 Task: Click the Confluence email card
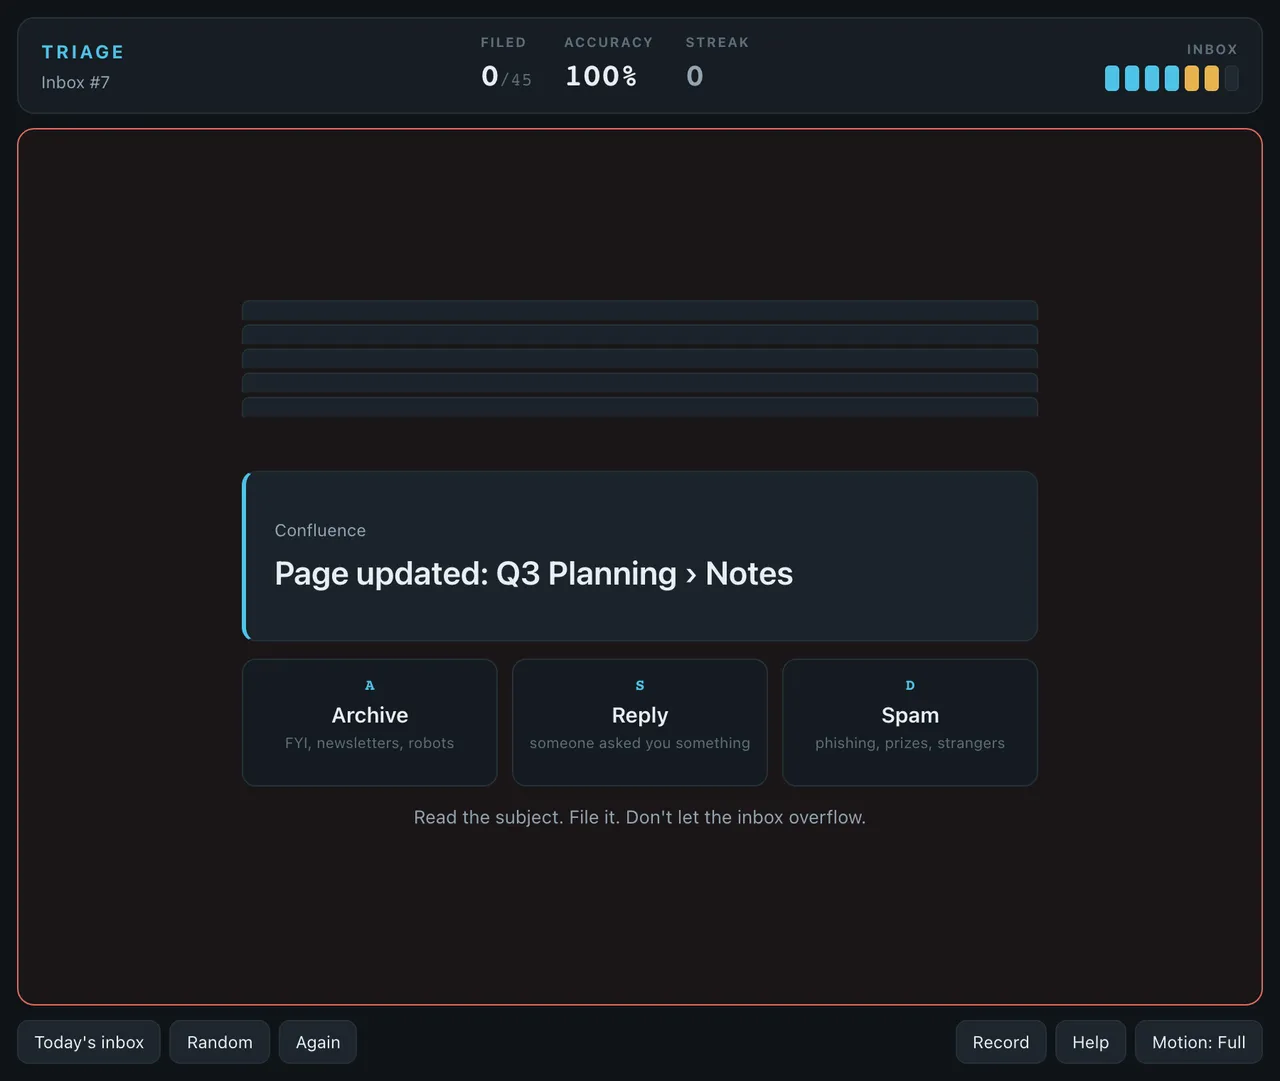tap(640, 556)
